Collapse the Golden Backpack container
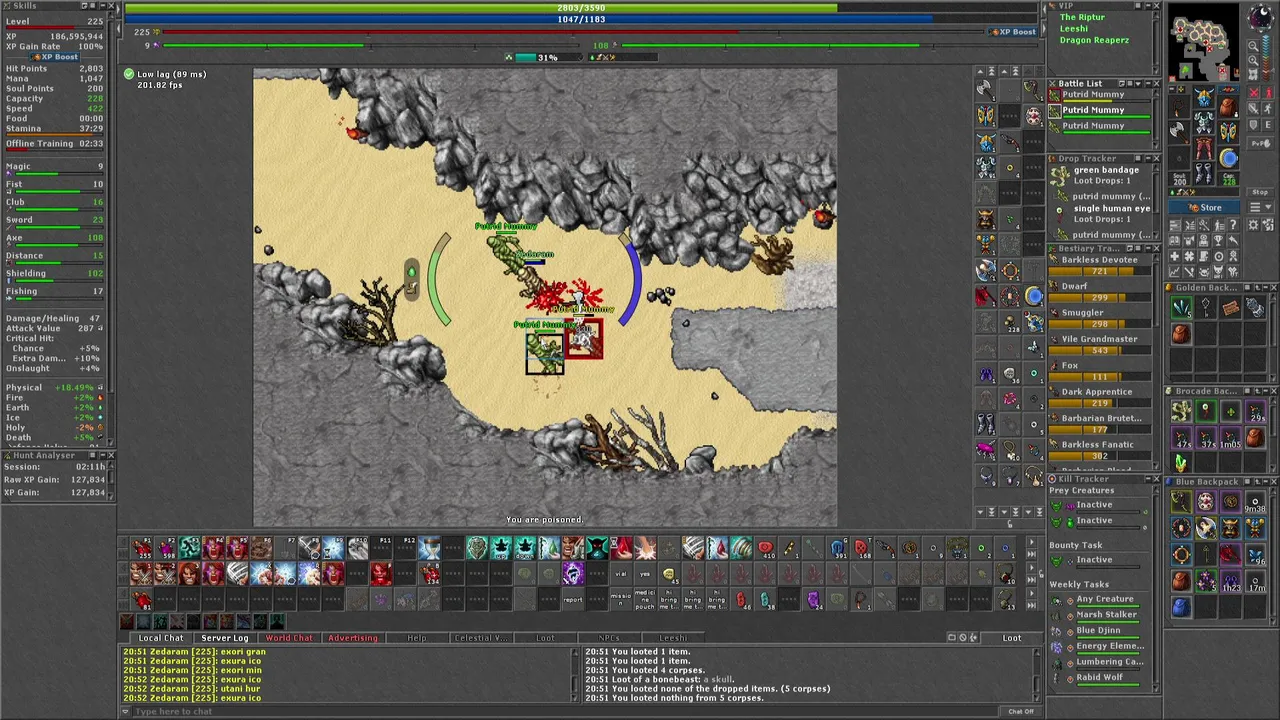Viewport: 1280px width, 720px height. click(x=1266, y=288)
